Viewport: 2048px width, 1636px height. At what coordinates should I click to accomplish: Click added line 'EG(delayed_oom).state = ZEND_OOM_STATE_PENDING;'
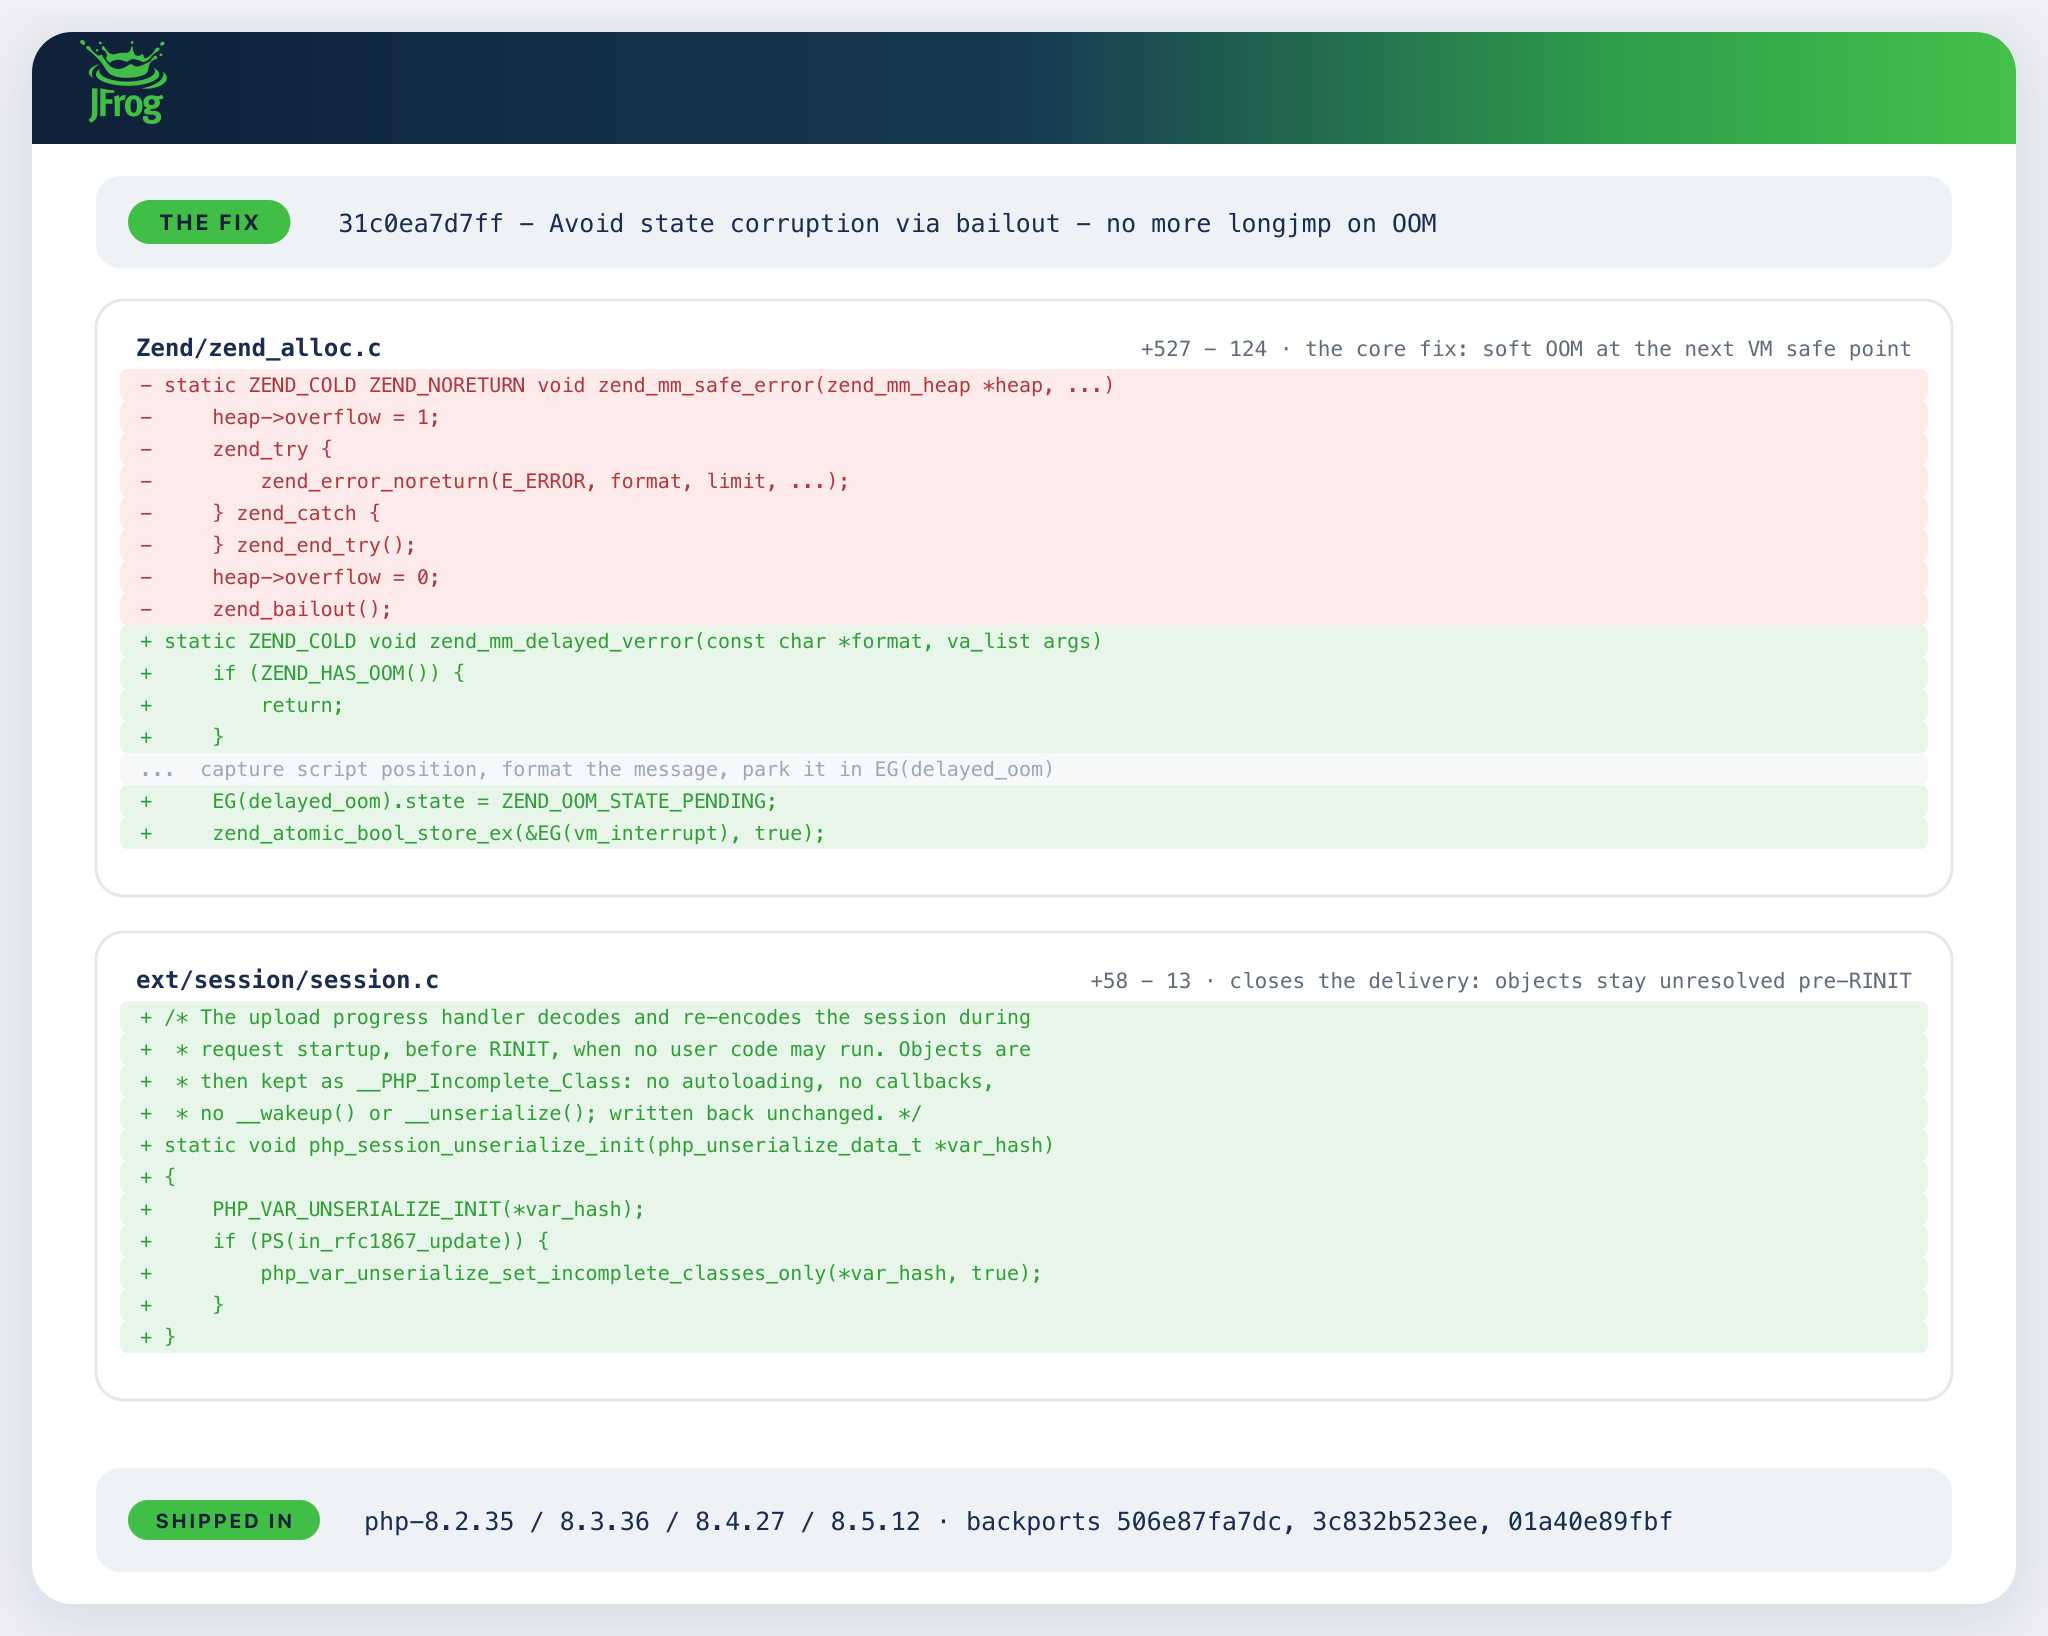click(x=1024, y=801)
